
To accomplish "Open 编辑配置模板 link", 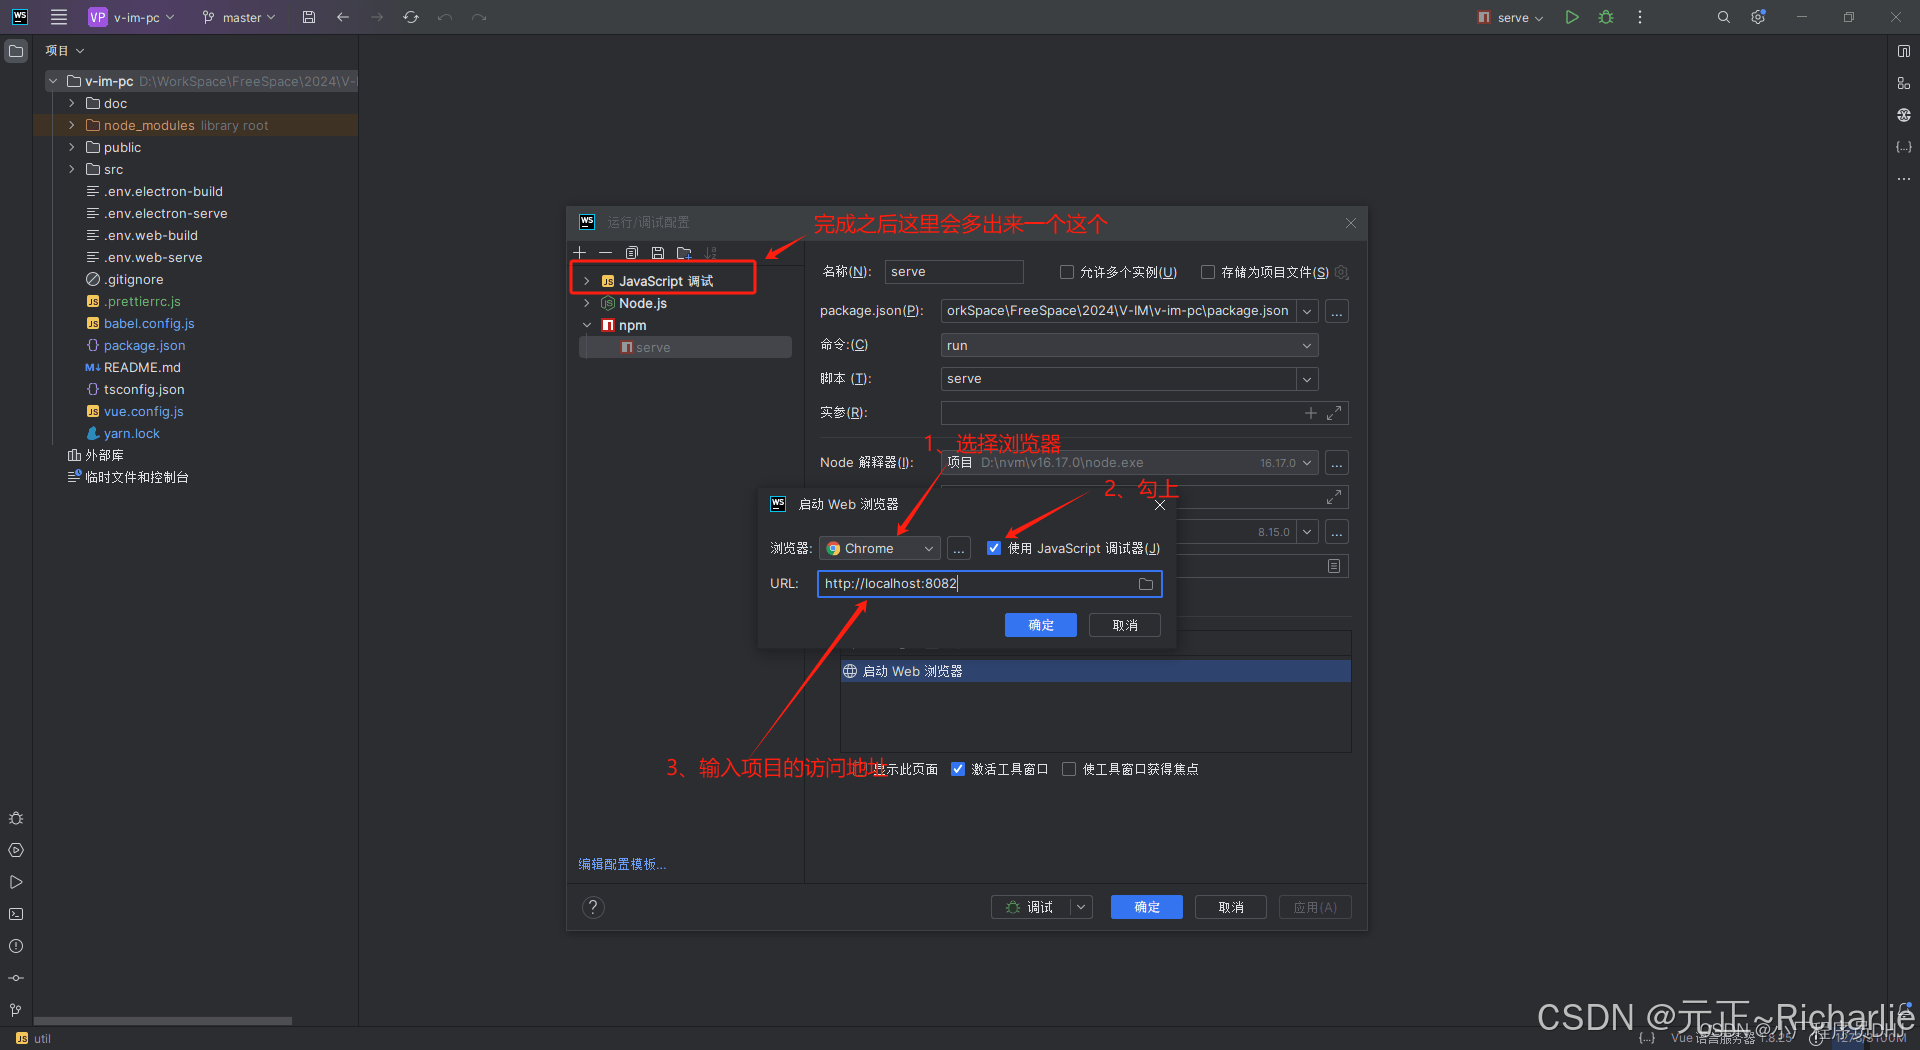I will click(x=621, y=863).
